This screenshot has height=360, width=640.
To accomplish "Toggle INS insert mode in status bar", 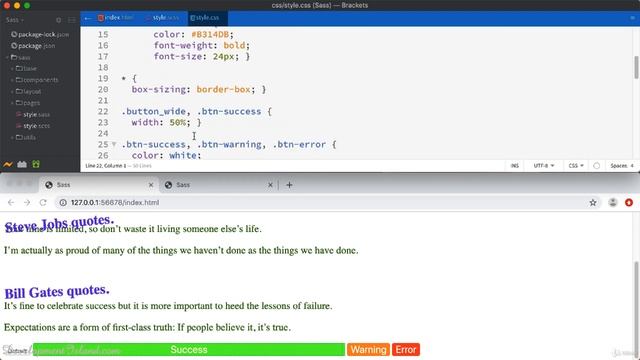I will tap(515, 166).
